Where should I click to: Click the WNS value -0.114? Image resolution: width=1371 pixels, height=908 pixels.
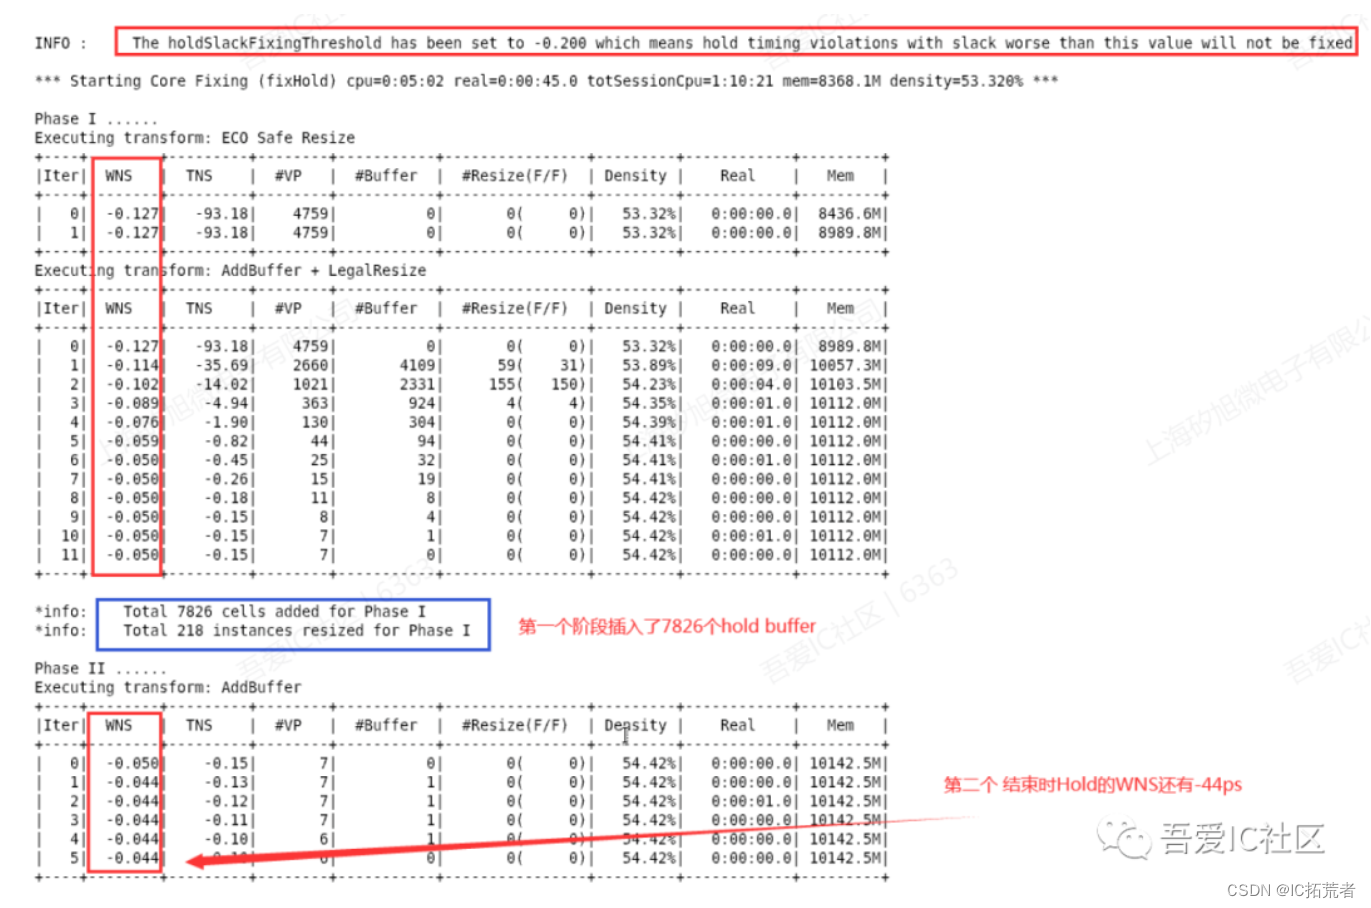pyautogui.click(x=133, y=366)
